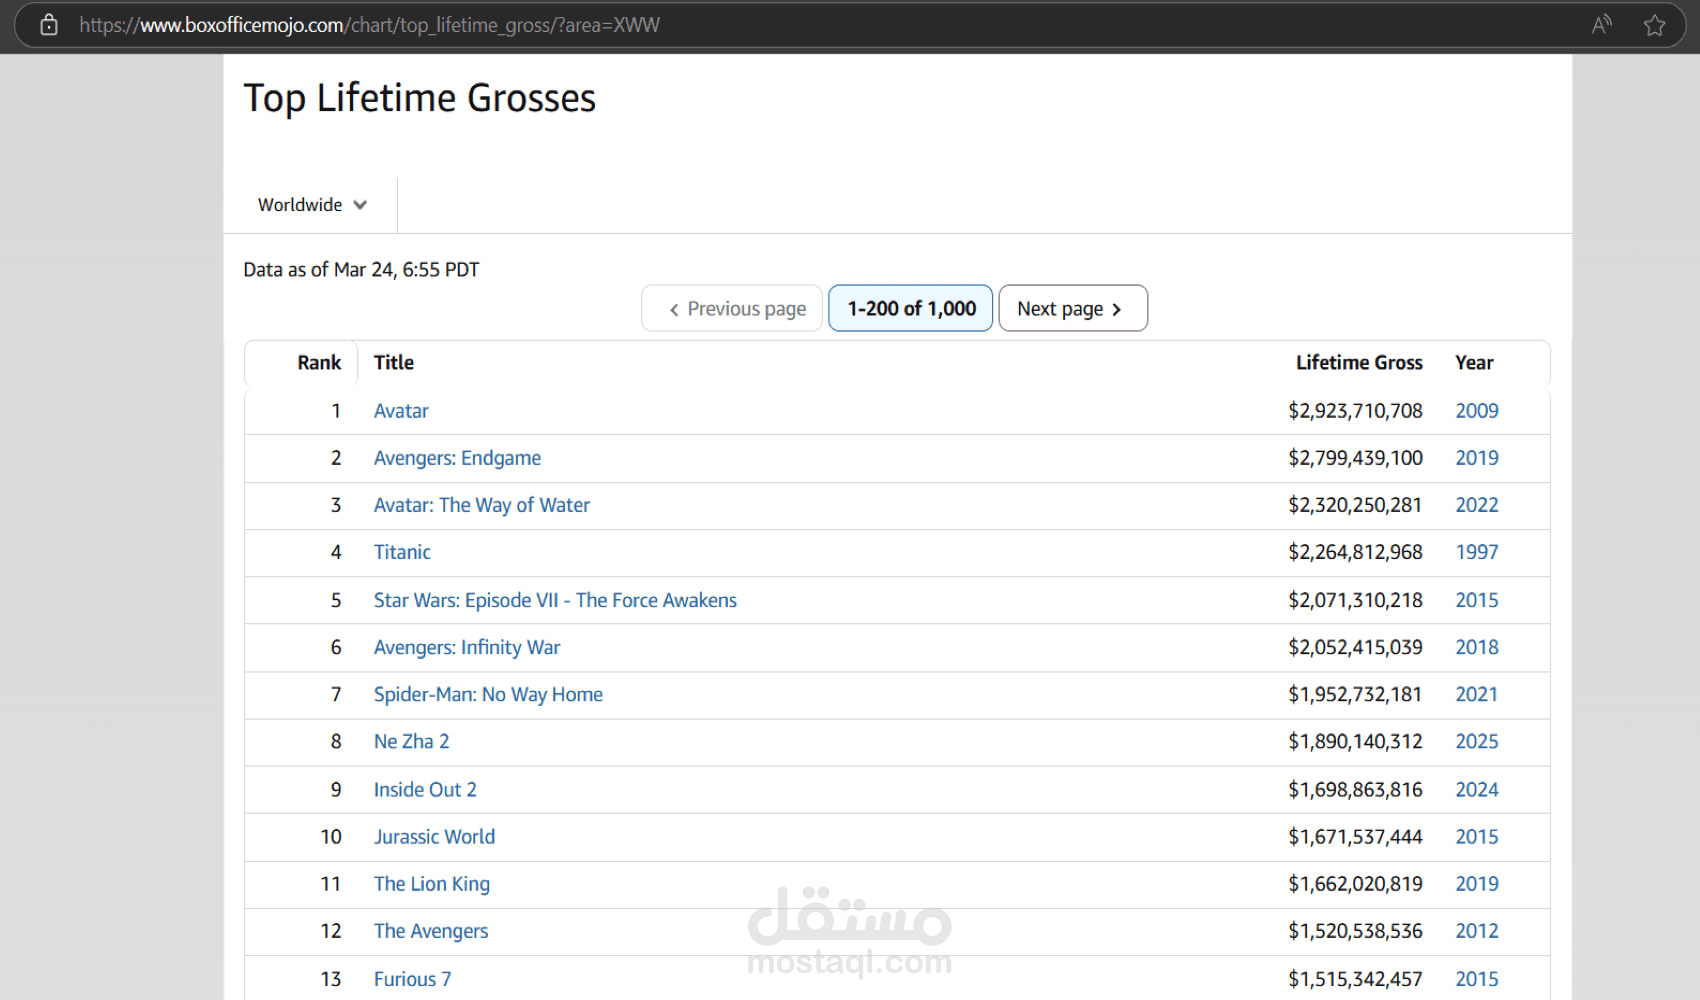Sort by the Rank column header
The width and height of the screenshot is (1700, 1000).
tap(319, 363)
